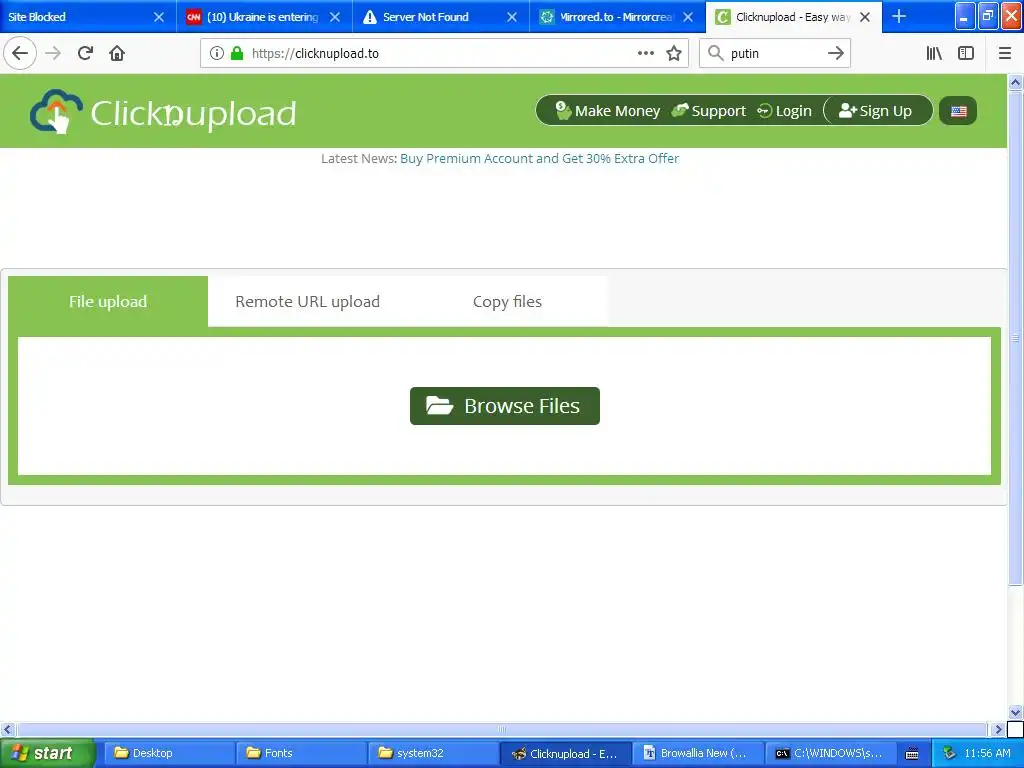The width and height of the screenshot is (1024, 768).
Task: Click the on-screen keyboard tray icon
Action: 912,754
